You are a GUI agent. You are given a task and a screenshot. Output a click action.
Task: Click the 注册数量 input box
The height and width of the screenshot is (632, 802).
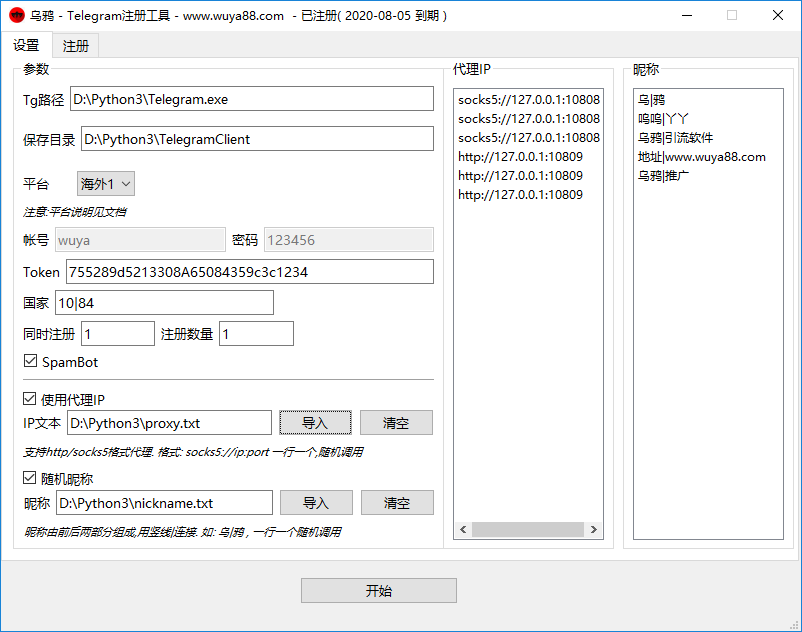[x=256, y=333]
